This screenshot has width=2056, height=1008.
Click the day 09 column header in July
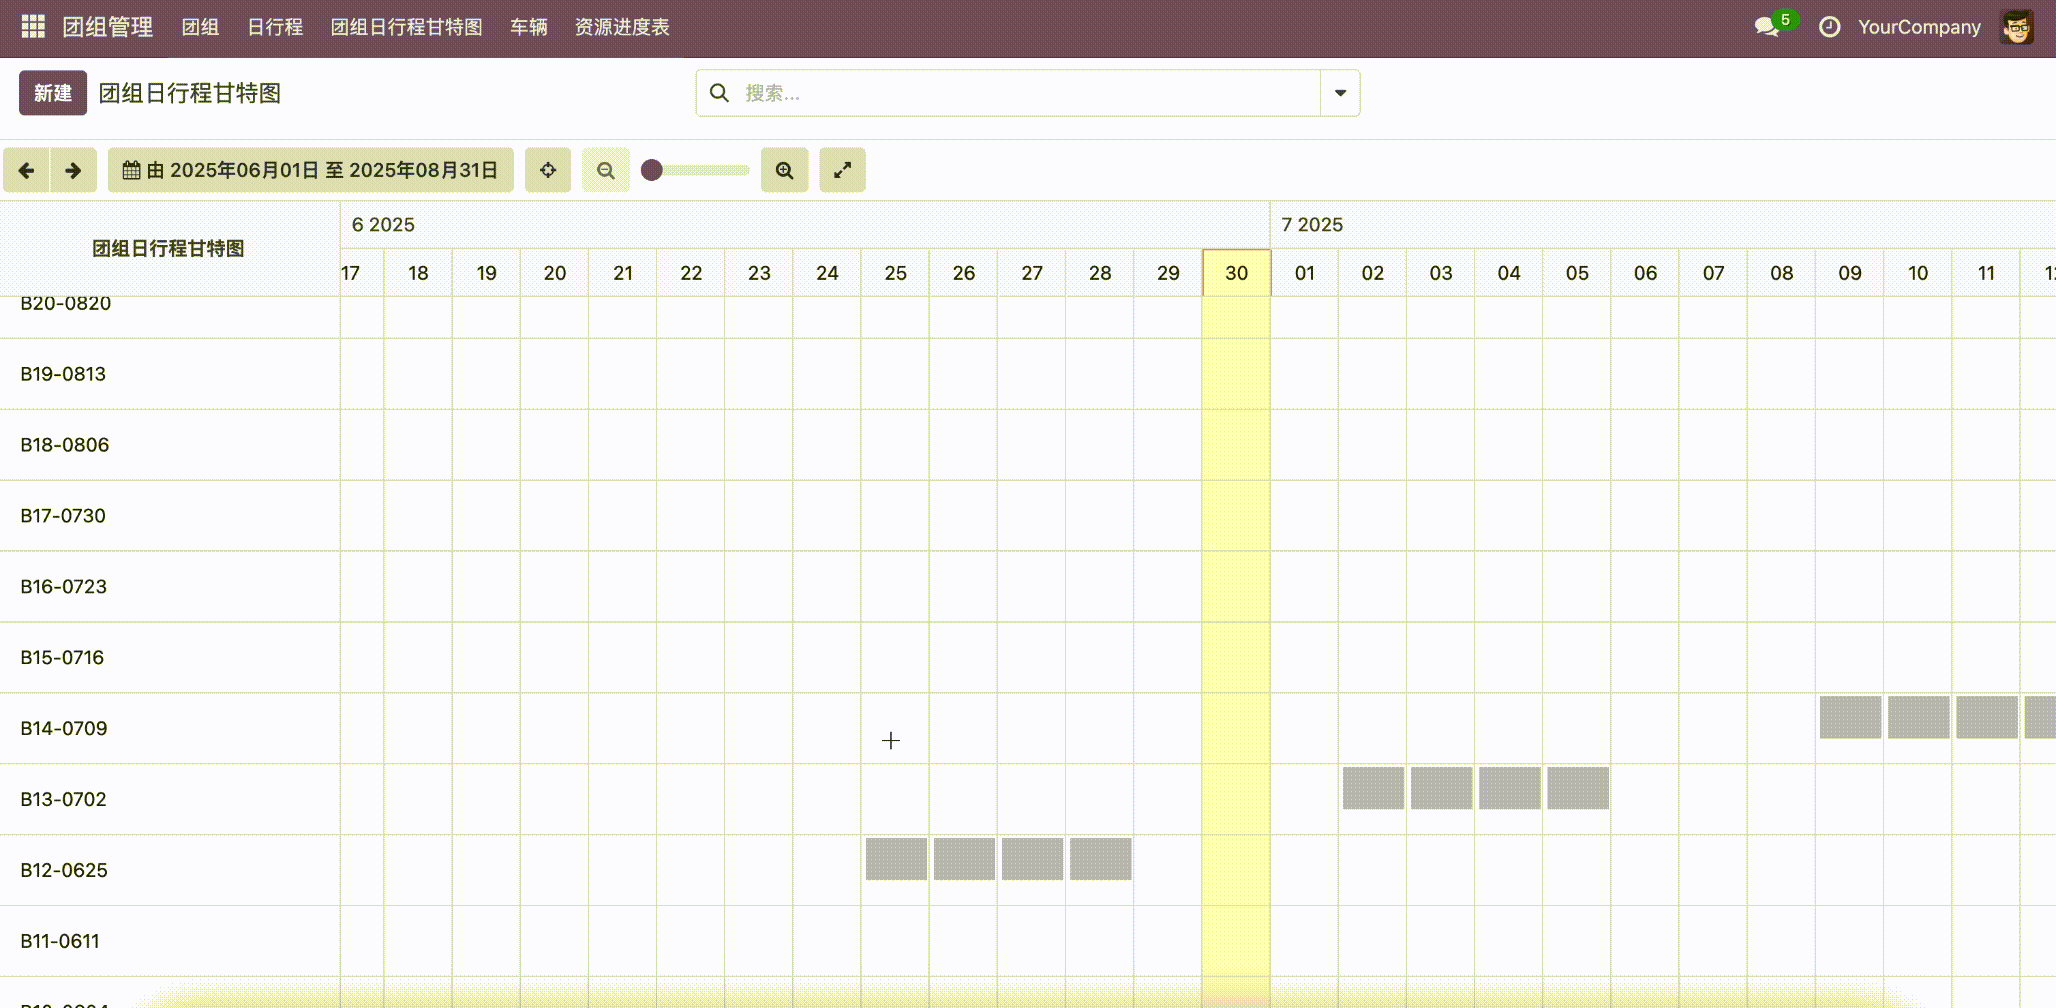click(1850, 273)
